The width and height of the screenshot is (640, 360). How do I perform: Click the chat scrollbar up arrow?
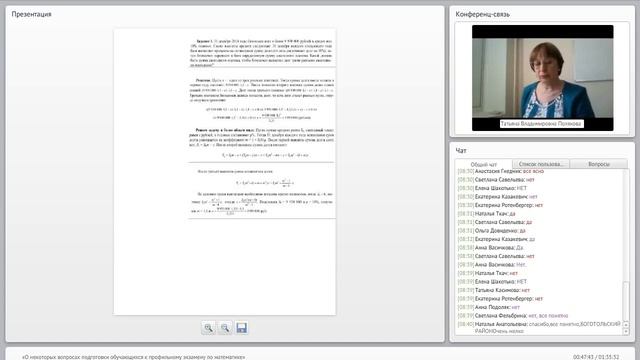(x=626, y=325)
